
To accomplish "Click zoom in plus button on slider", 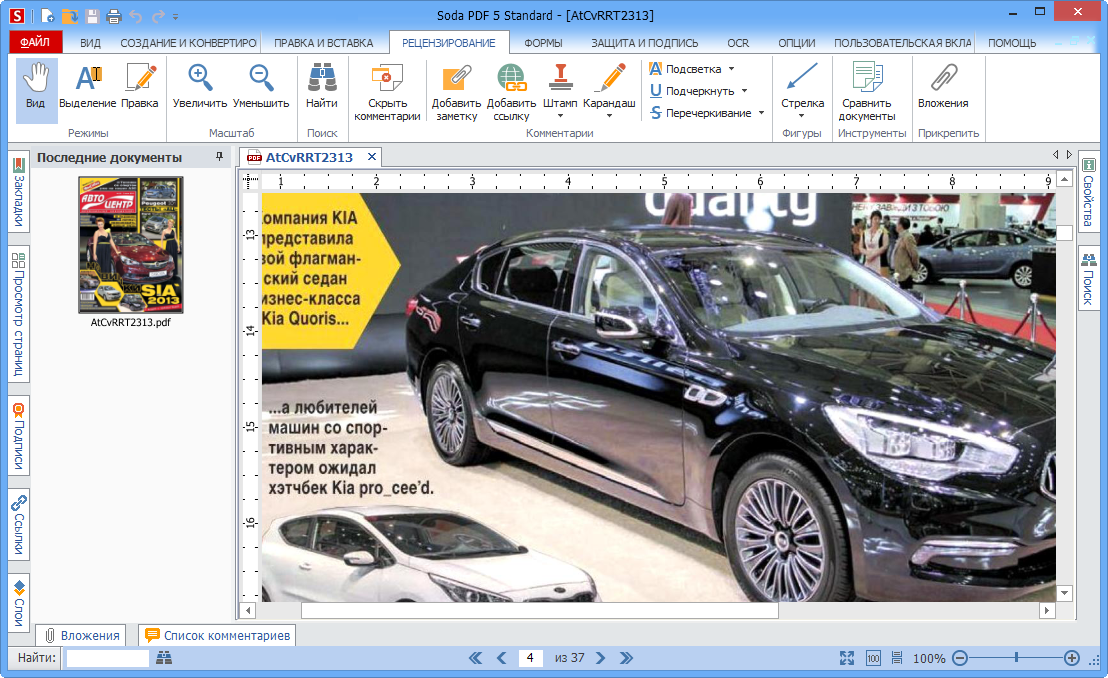I will coord(1071,658).
